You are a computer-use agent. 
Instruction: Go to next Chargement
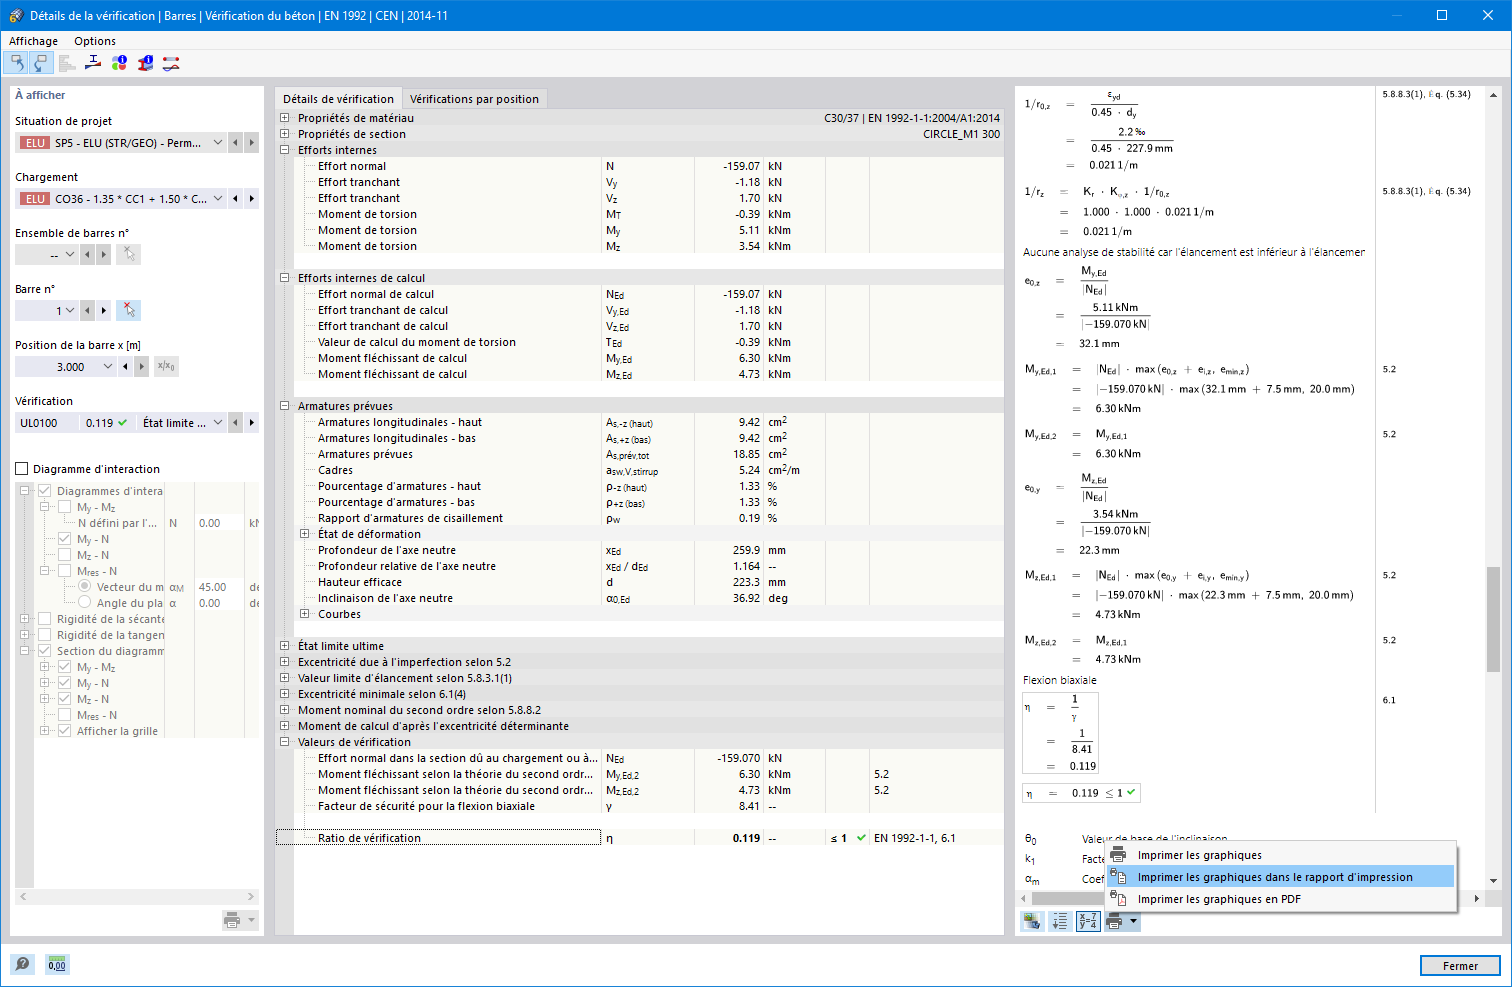(252, 199)
